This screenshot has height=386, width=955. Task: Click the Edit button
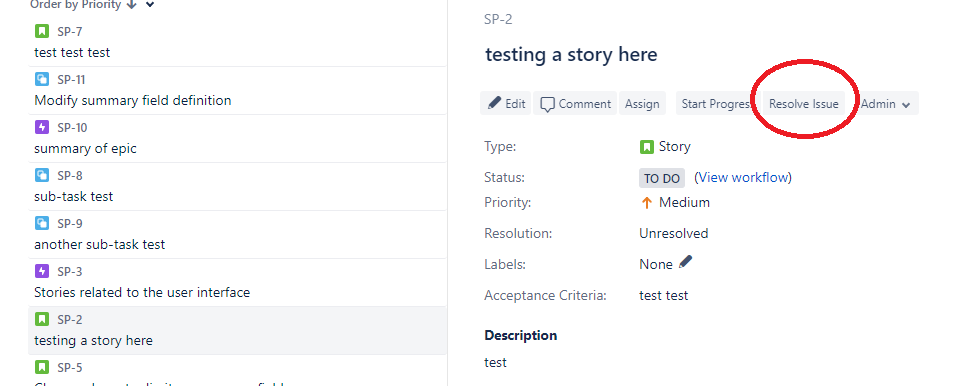point(506,104)
